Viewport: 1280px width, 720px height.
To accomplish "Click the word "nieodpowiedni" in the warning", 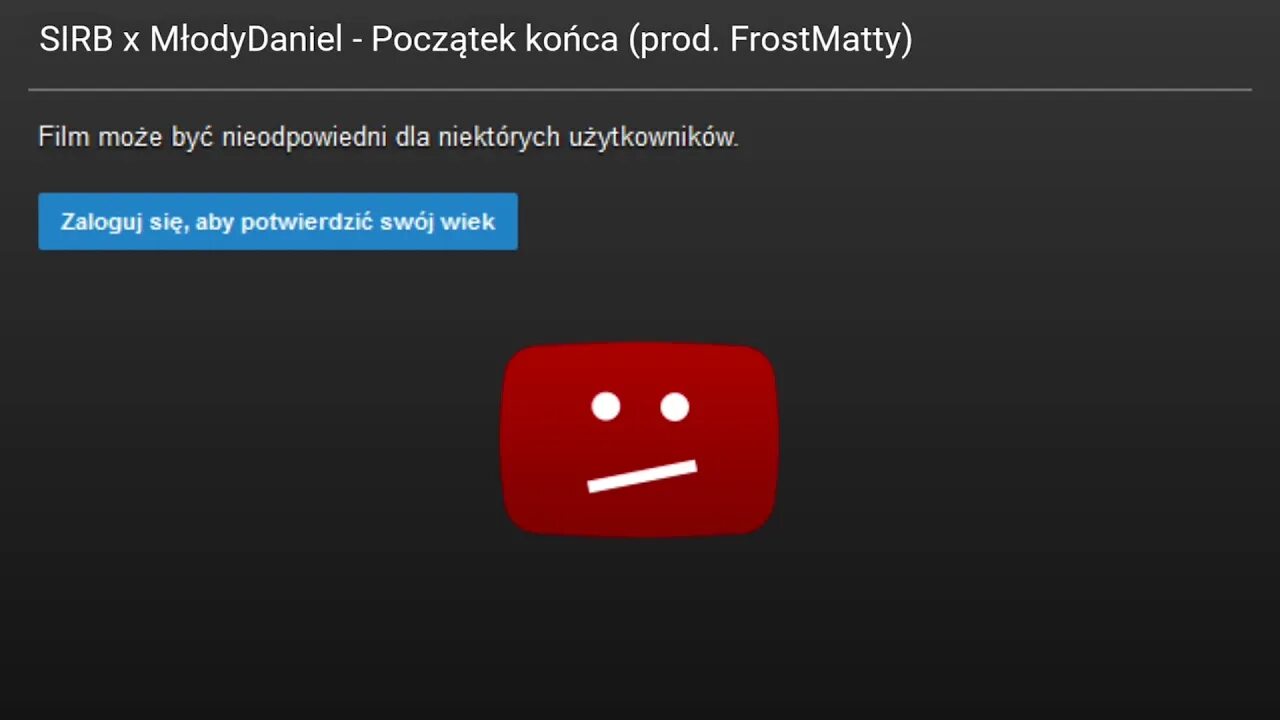I will click(305, 138).
